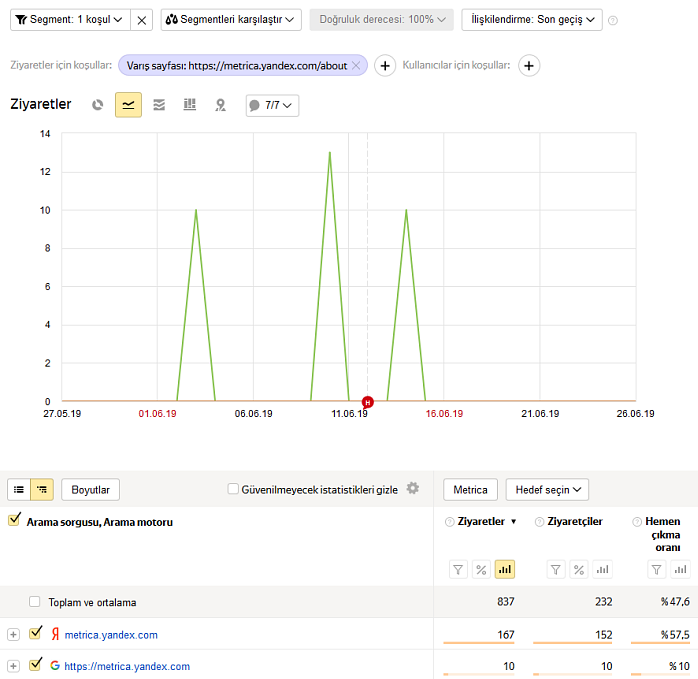The image size is (698, 679).
Task: Toggle the Arama sorgusu, Arama motoru checkbox
Action: tap(14, 520)
